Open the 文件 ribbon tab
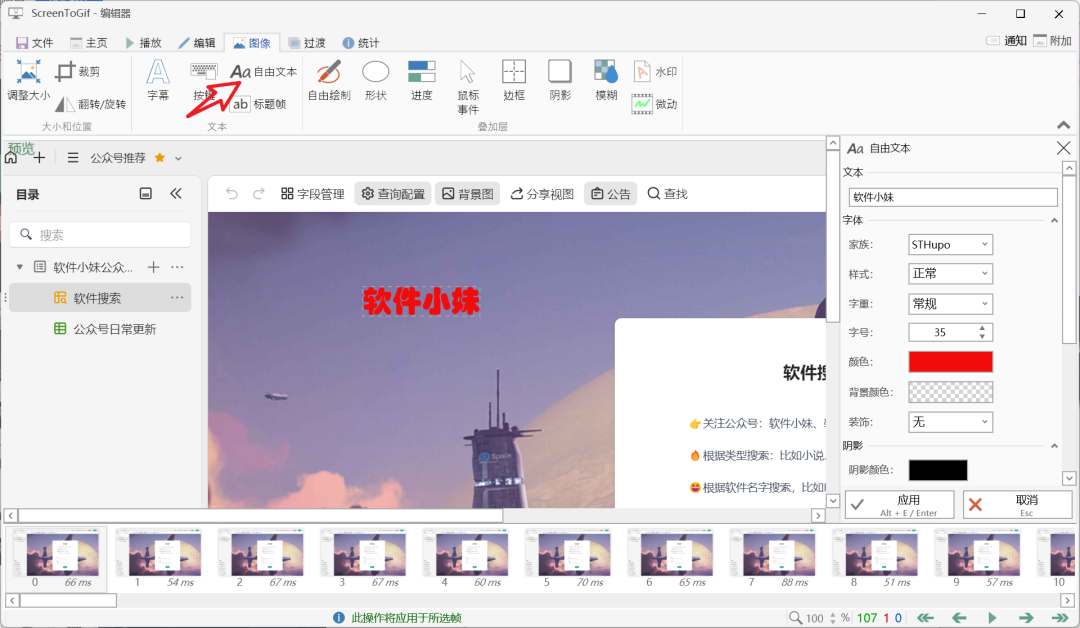 tap(34, 43)
